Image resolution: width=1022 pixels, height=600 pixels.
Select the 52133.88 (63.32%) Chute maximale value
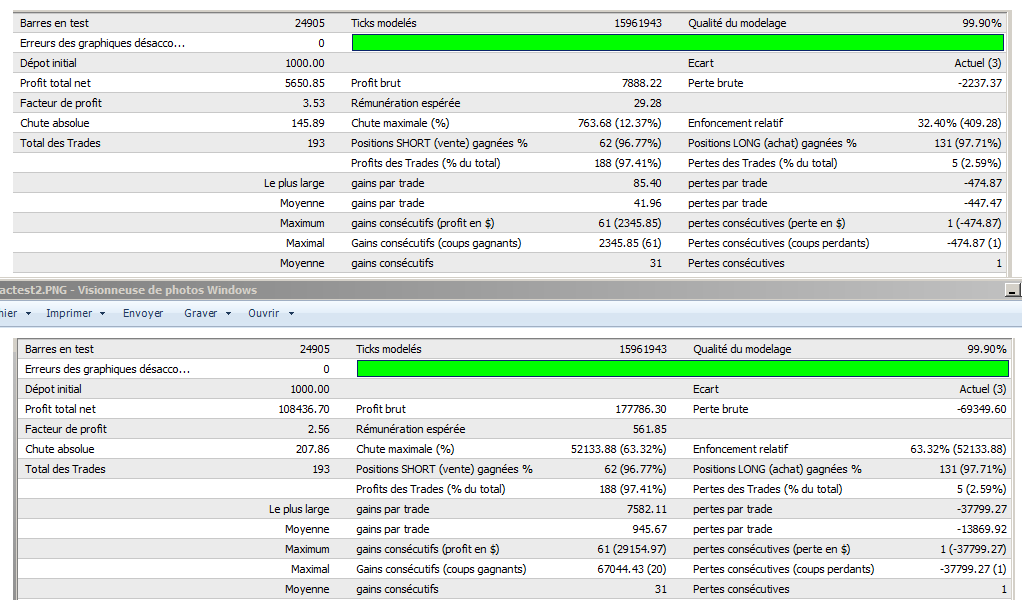pyautogui.click(x=618, y=449)
